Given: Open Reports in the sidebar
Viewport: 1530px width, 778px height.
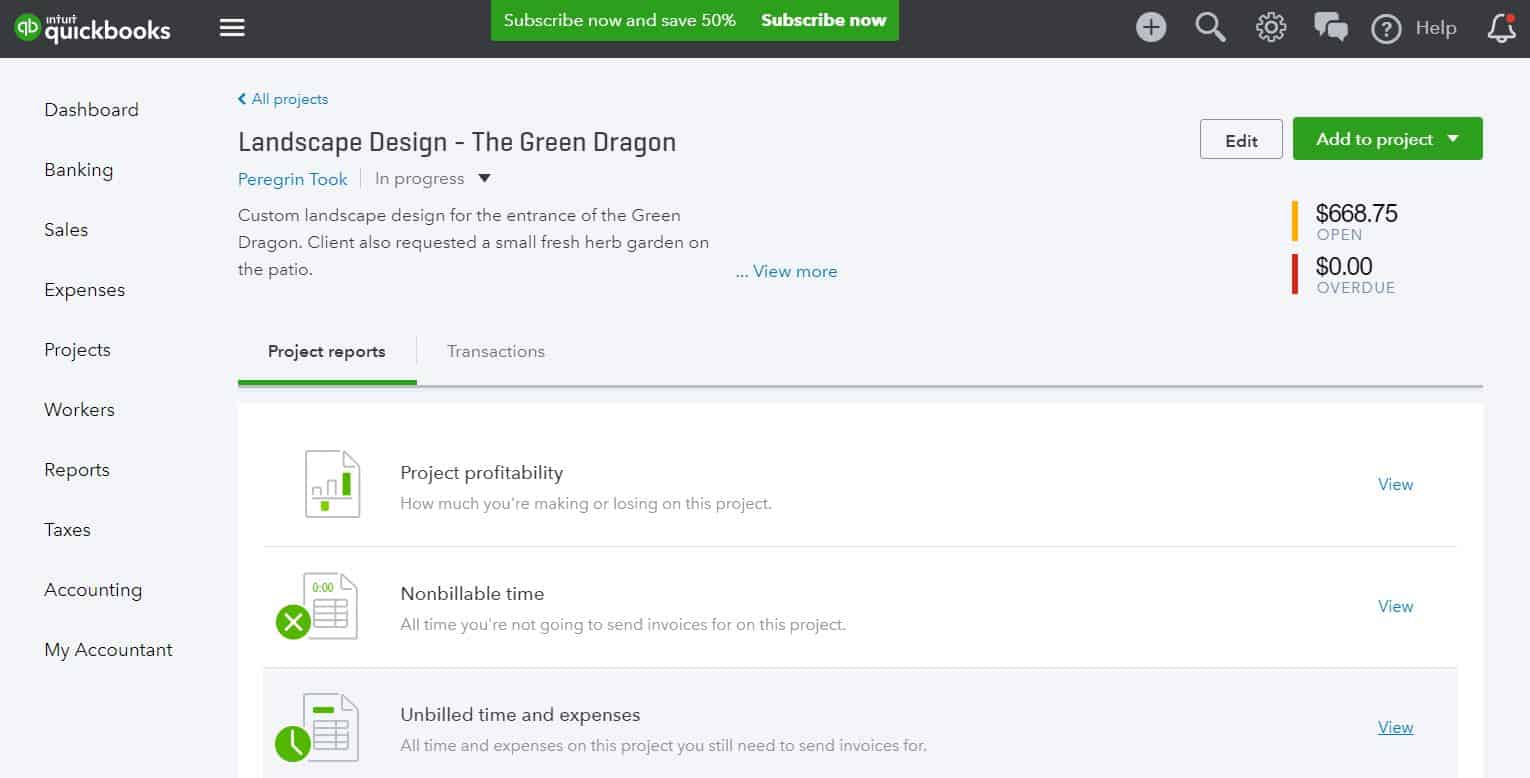Looking at the screenshot, I should (77, 470).
